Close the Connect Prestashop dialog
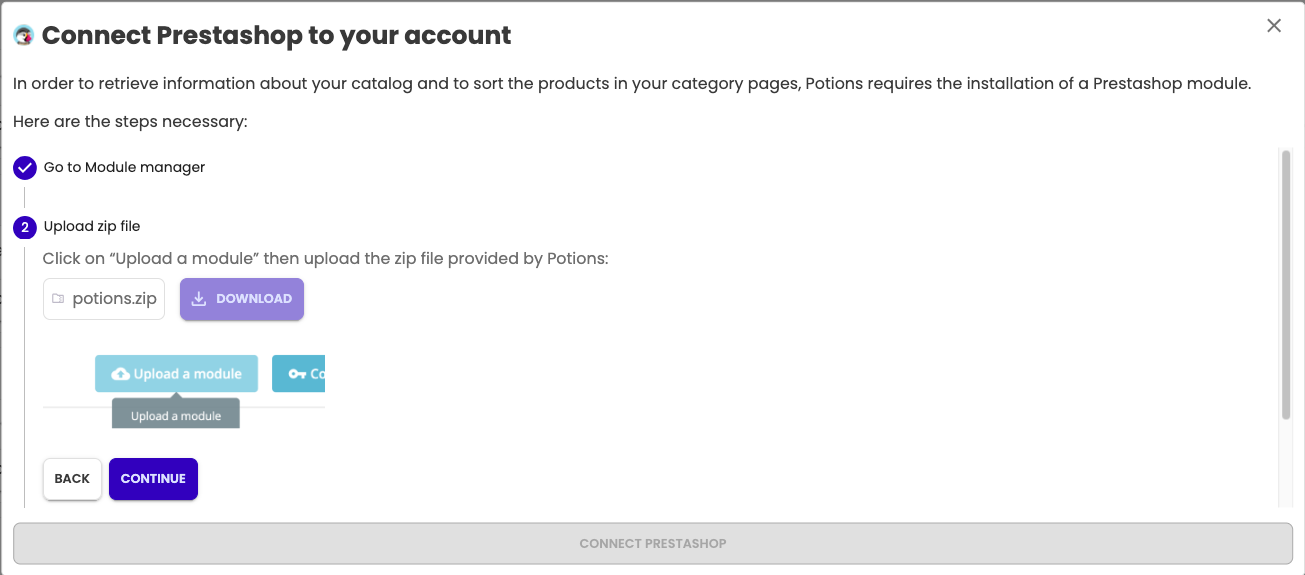 pos(1274,26)
